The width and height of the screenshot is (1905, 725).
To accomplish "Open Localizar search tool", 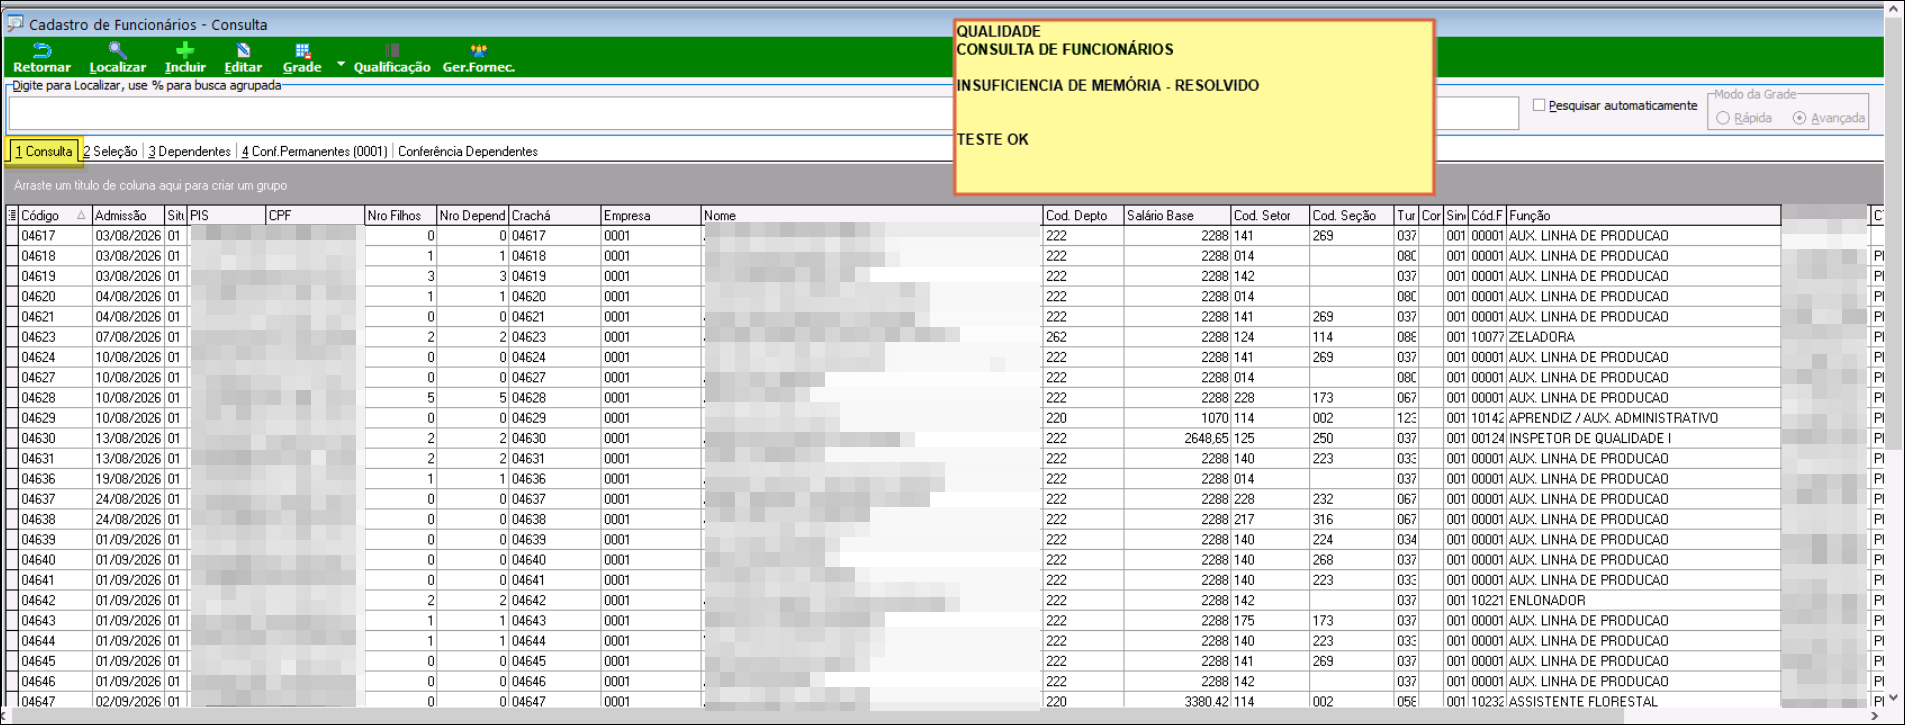I will 117,58.
